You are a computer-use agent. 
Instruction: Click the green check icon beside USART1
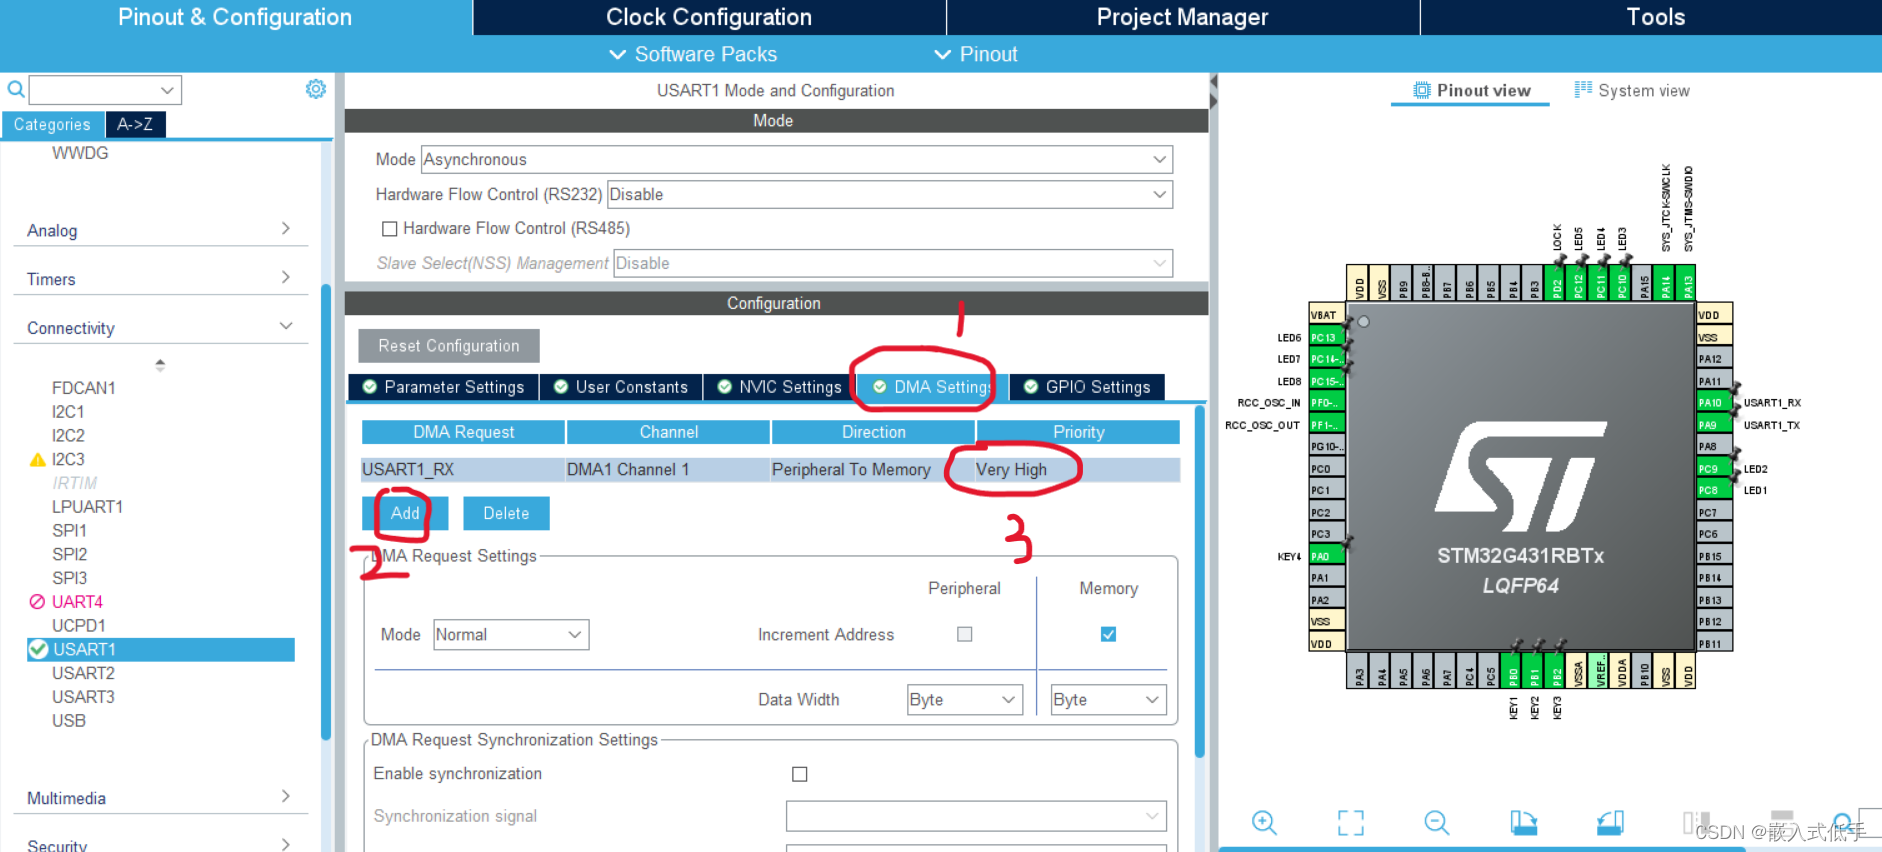39,649
